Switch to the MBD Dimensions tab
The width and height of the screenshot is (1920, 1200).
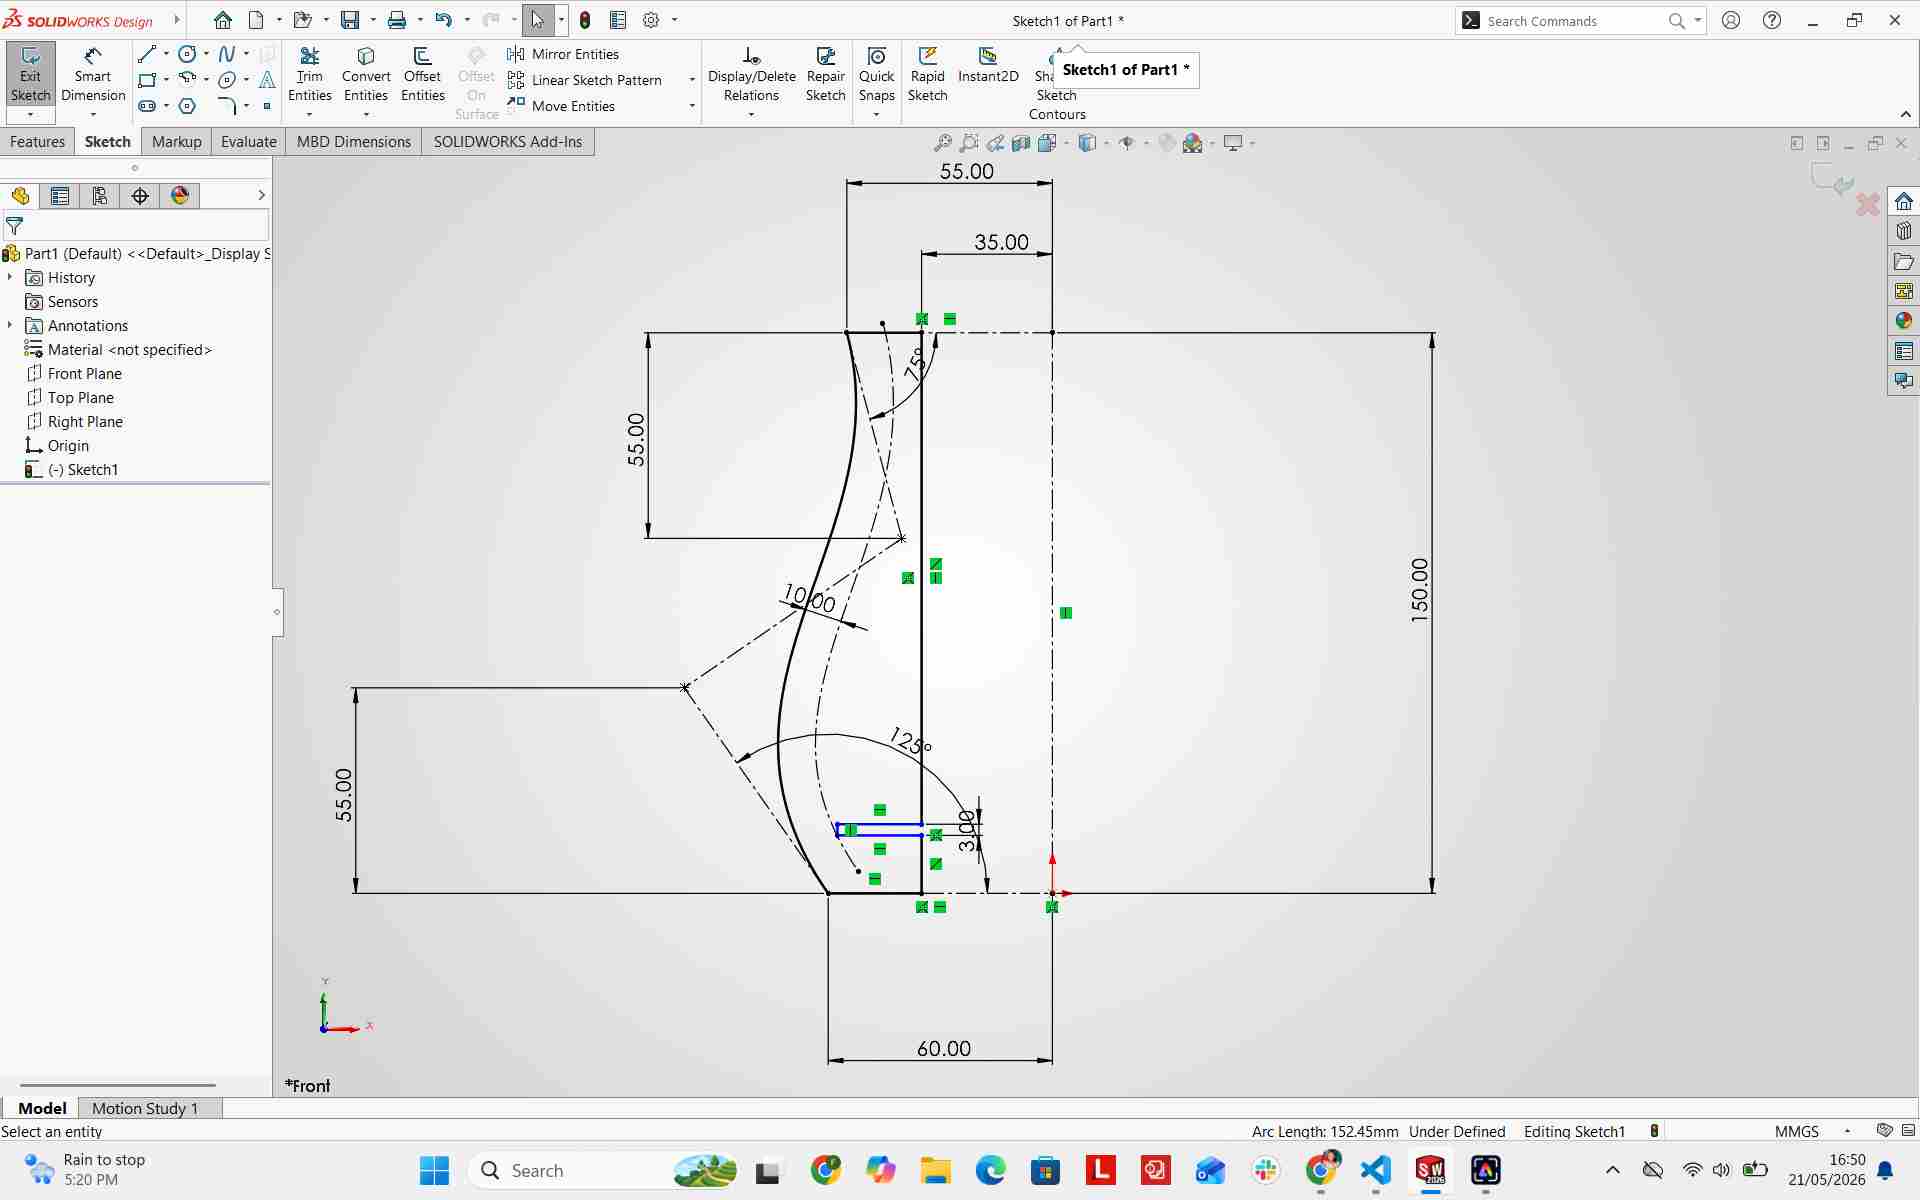(x=354, y=142)
